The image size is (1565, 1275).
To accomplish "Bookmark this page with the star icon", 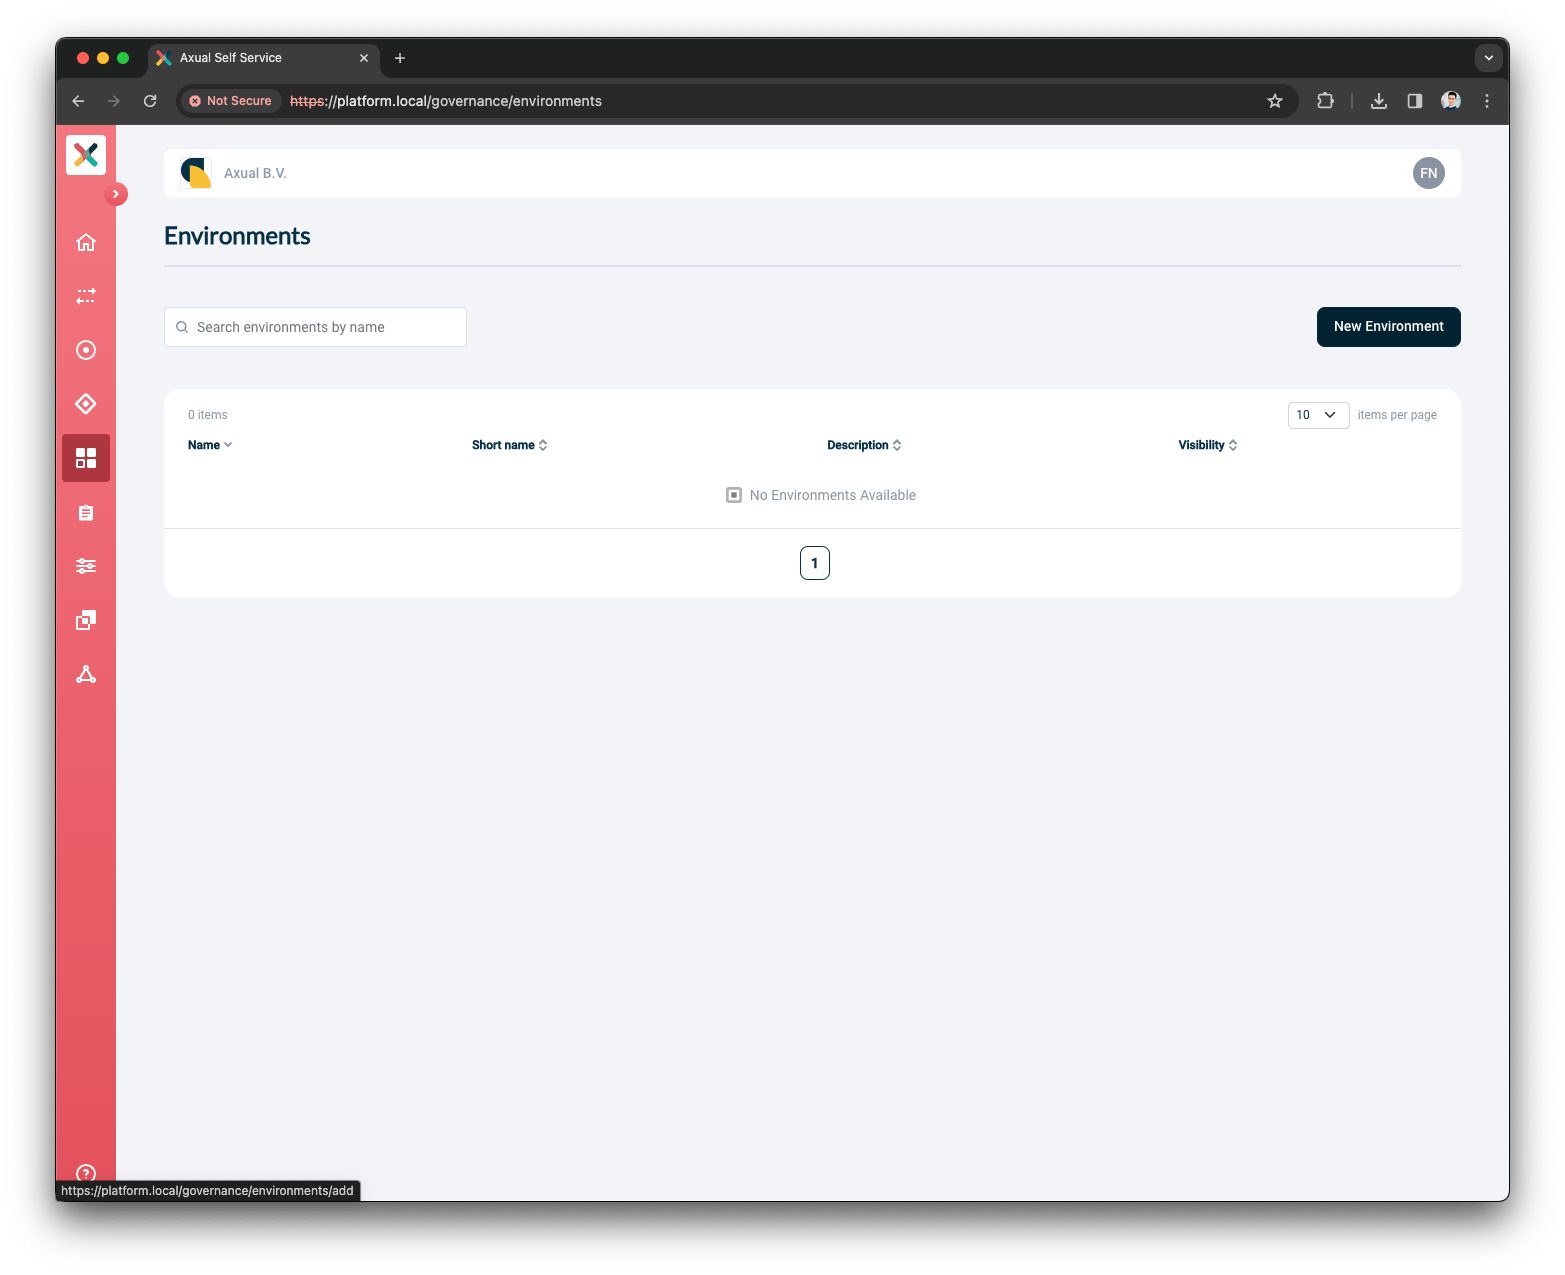I will click(1275, 101).
